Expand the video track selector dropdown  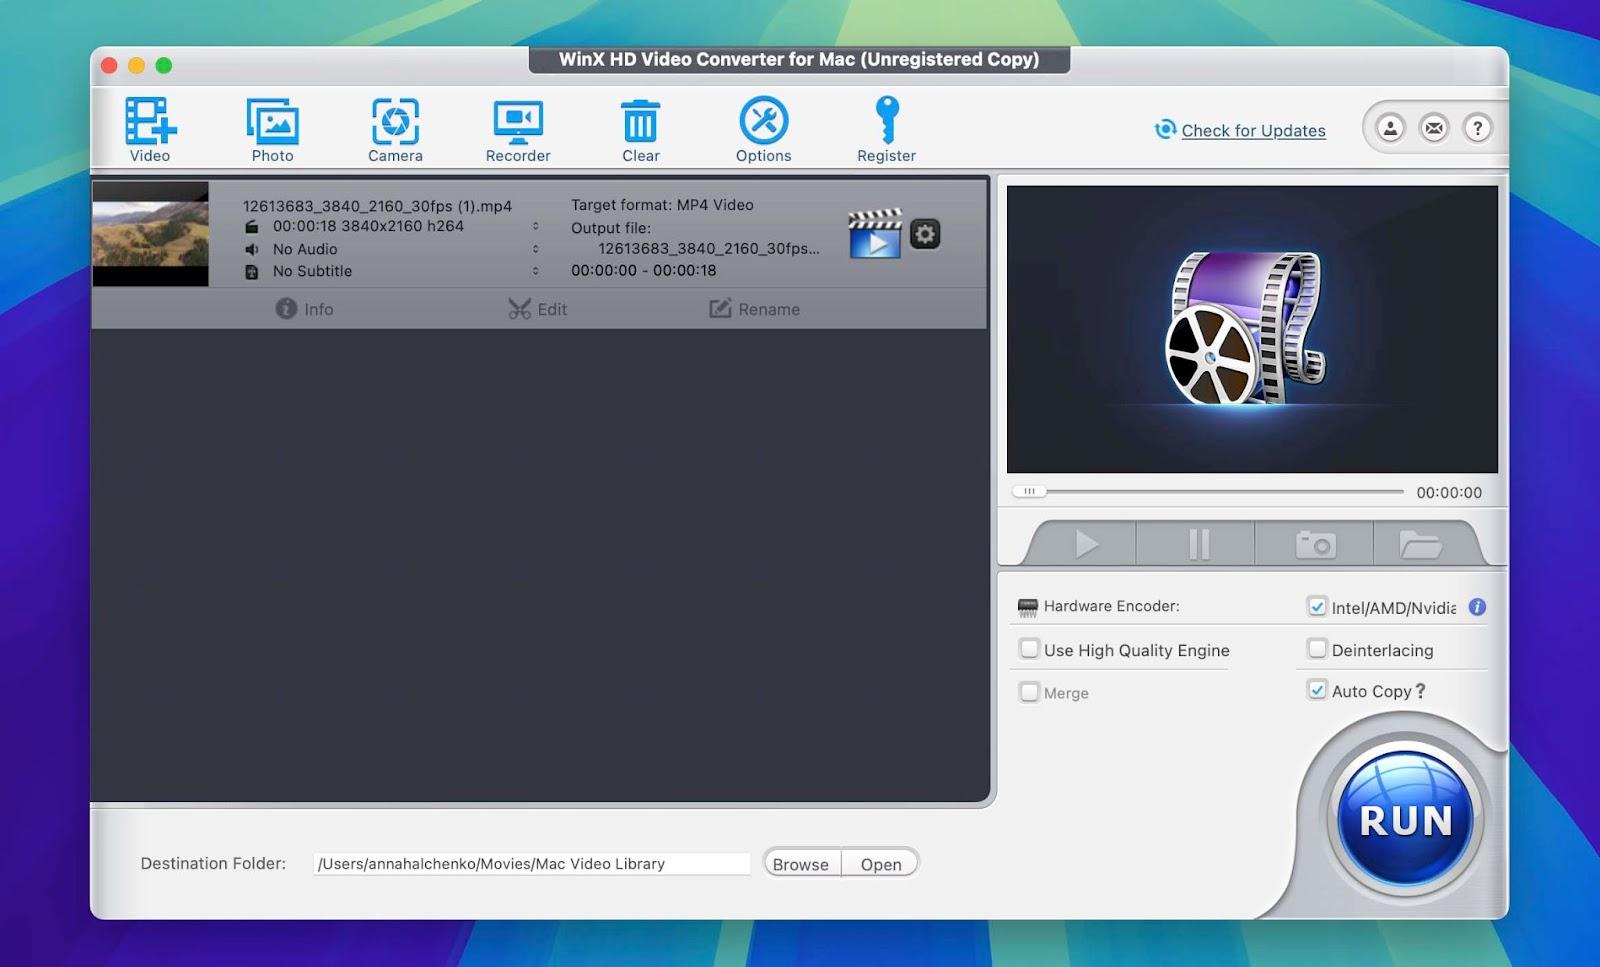(x=535, y=226)
